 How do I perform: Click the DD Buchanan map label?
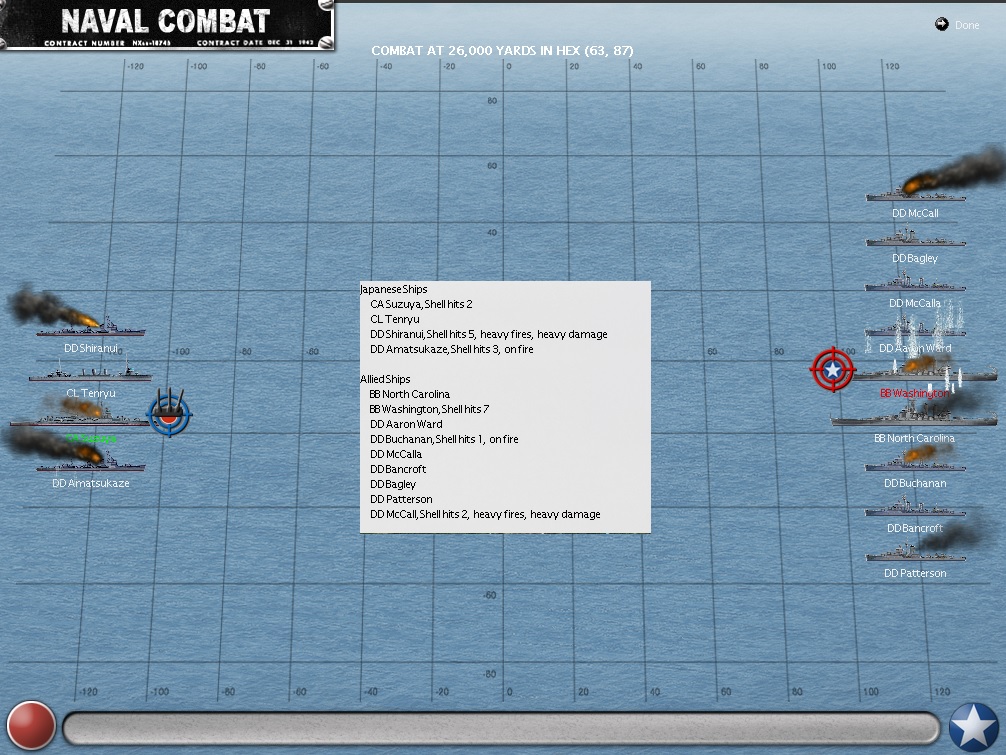tap(915, 483)
